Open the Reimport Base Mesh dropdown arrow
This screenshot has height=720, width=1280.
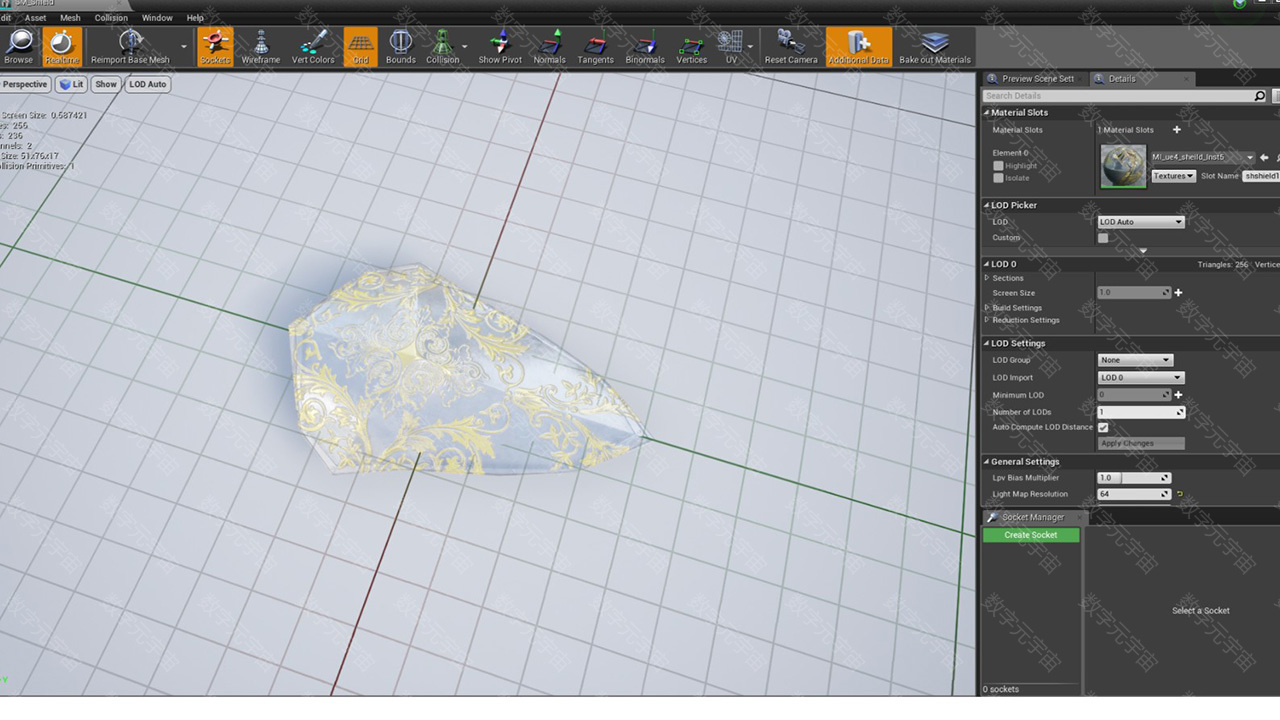tap(184, 46)
